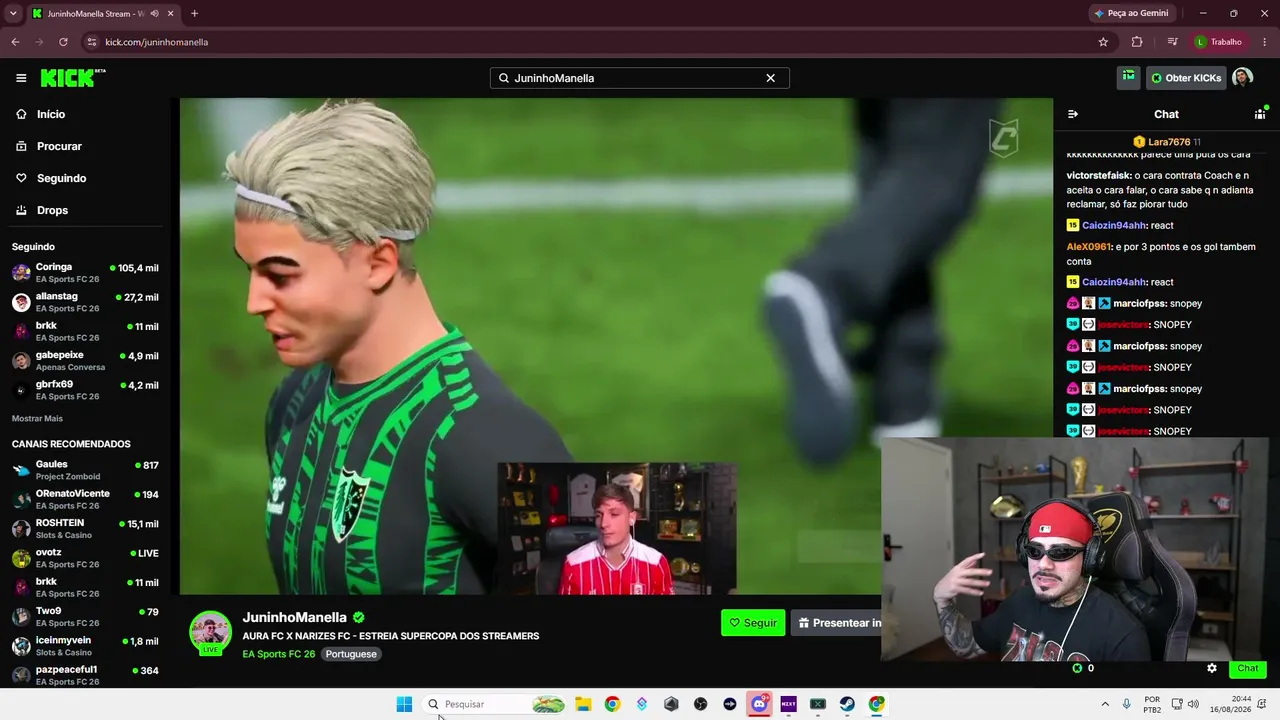The width and height of the screenshot is (1280, 720).
Task: Click the taskbar Pesquisar search box
Action: 496,704
